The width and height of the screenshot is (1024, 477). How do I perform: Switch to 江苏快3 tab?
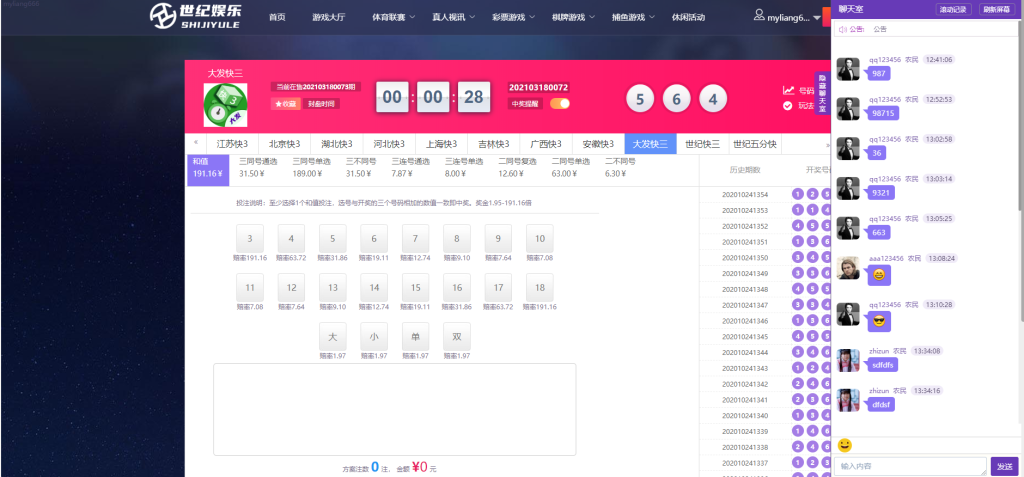click(x=232, y=144)
